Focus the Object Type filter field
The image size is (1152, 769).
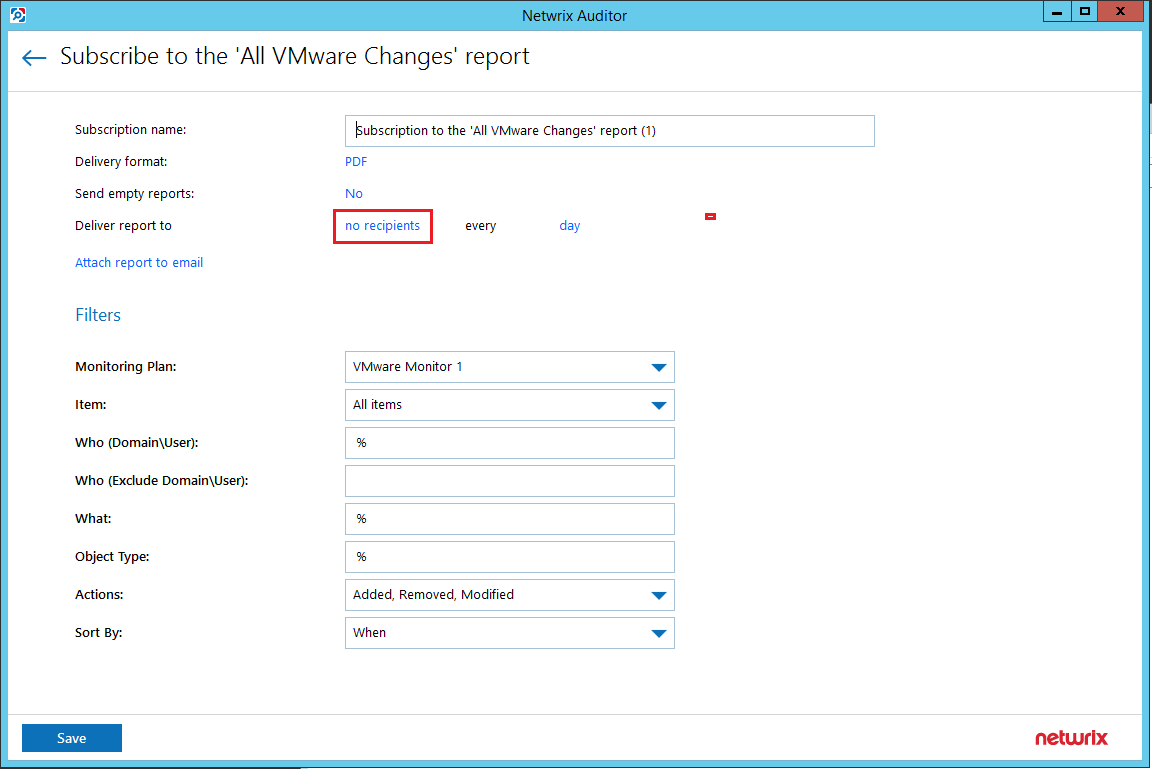point(509,557)
